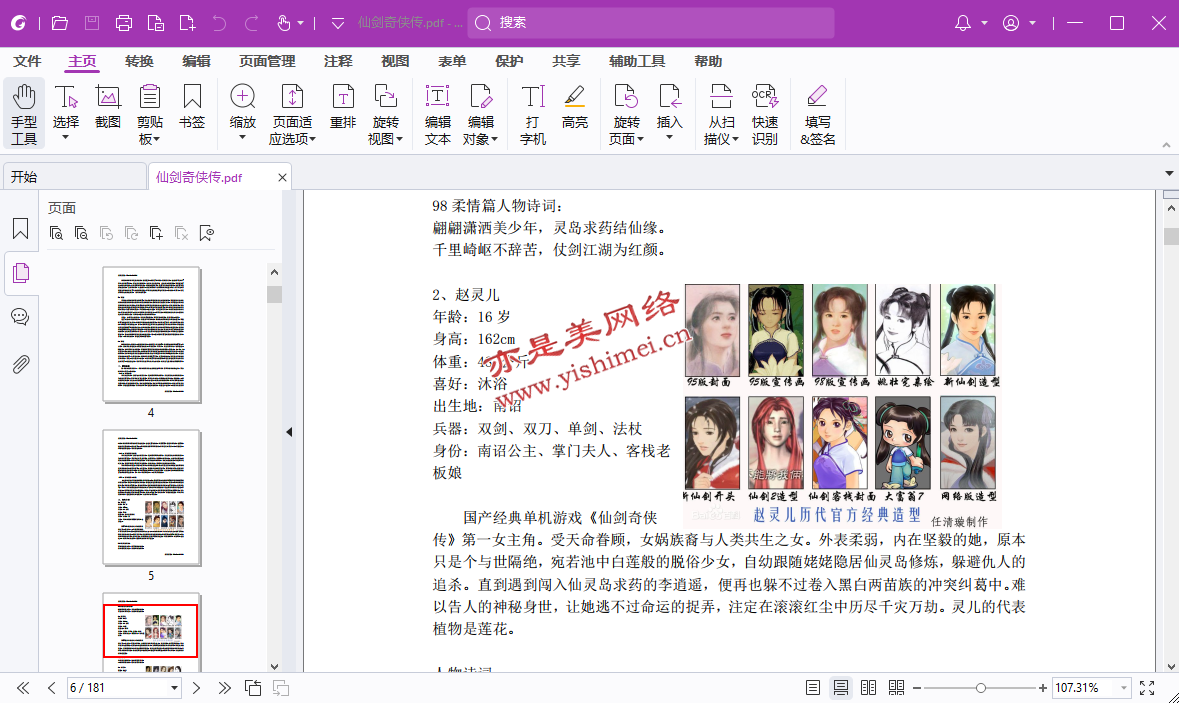Click the zoom out minus button
1179x703 pixels.
tap(917, 688)
